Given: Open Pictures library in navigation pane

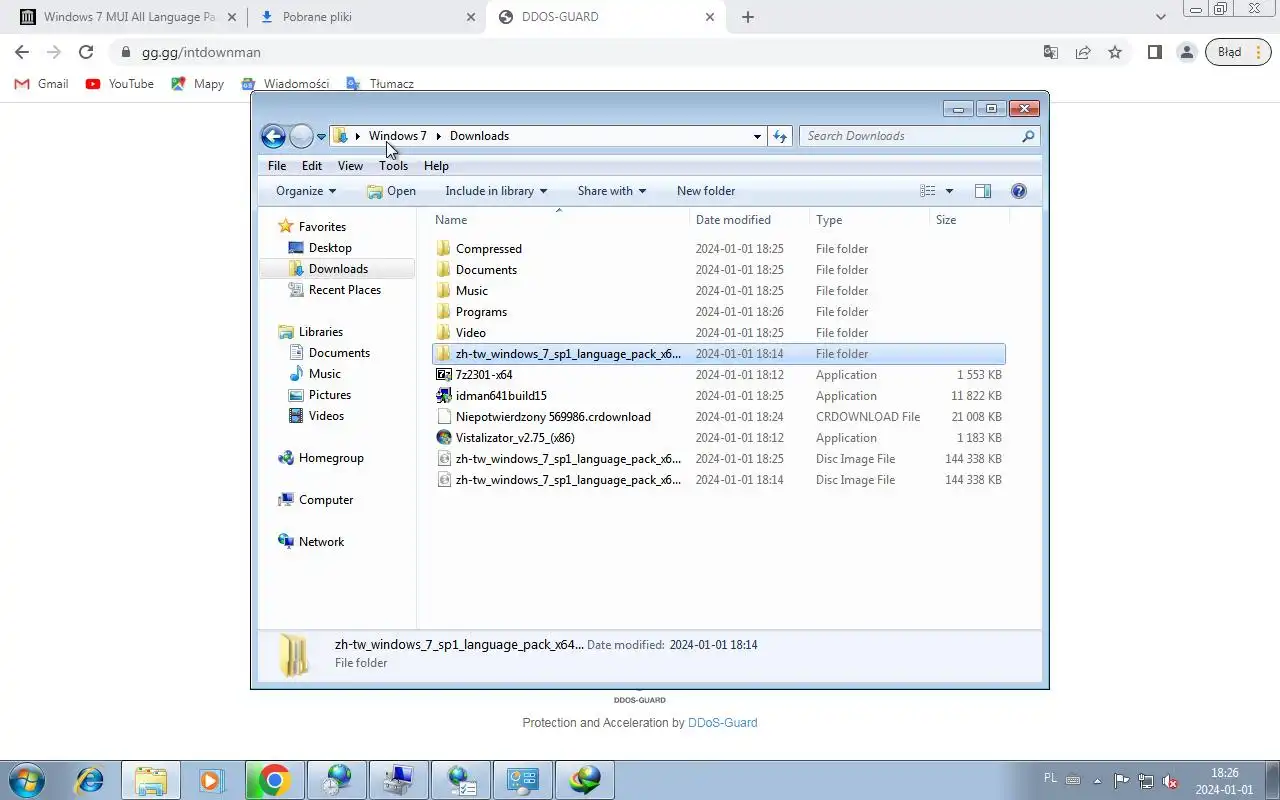Looking at the screenshot, I should pos(330,395).
